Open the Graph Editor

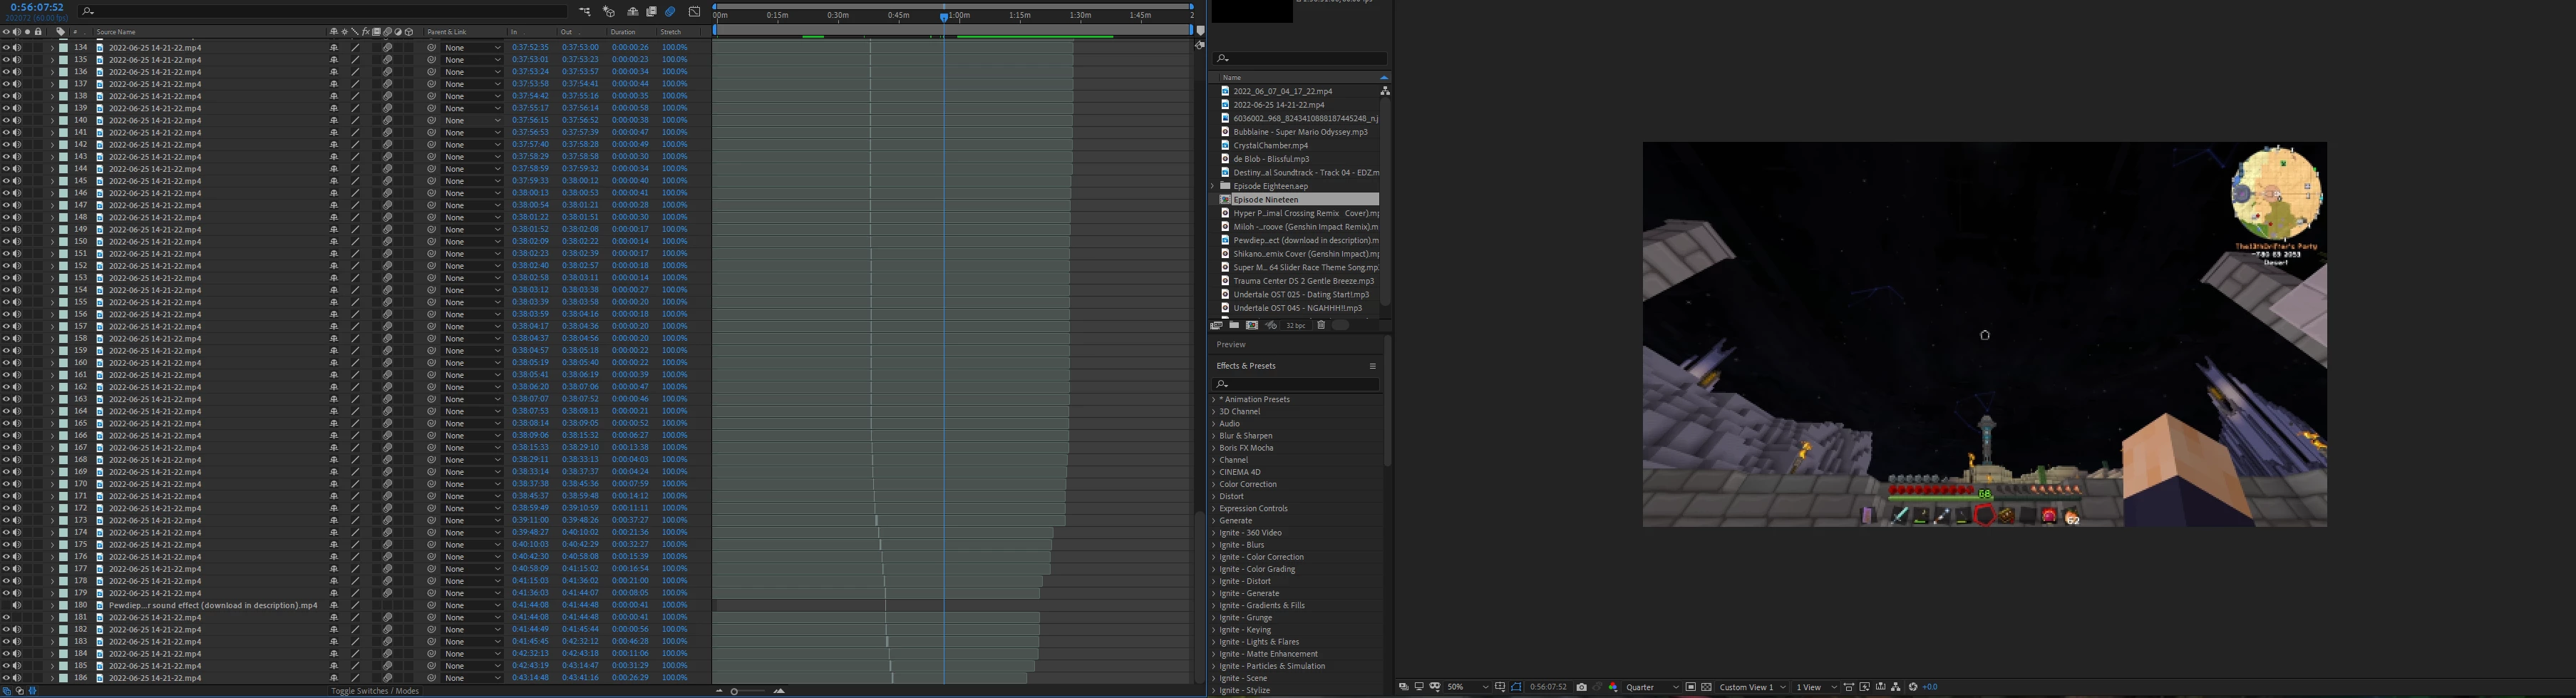695,12
